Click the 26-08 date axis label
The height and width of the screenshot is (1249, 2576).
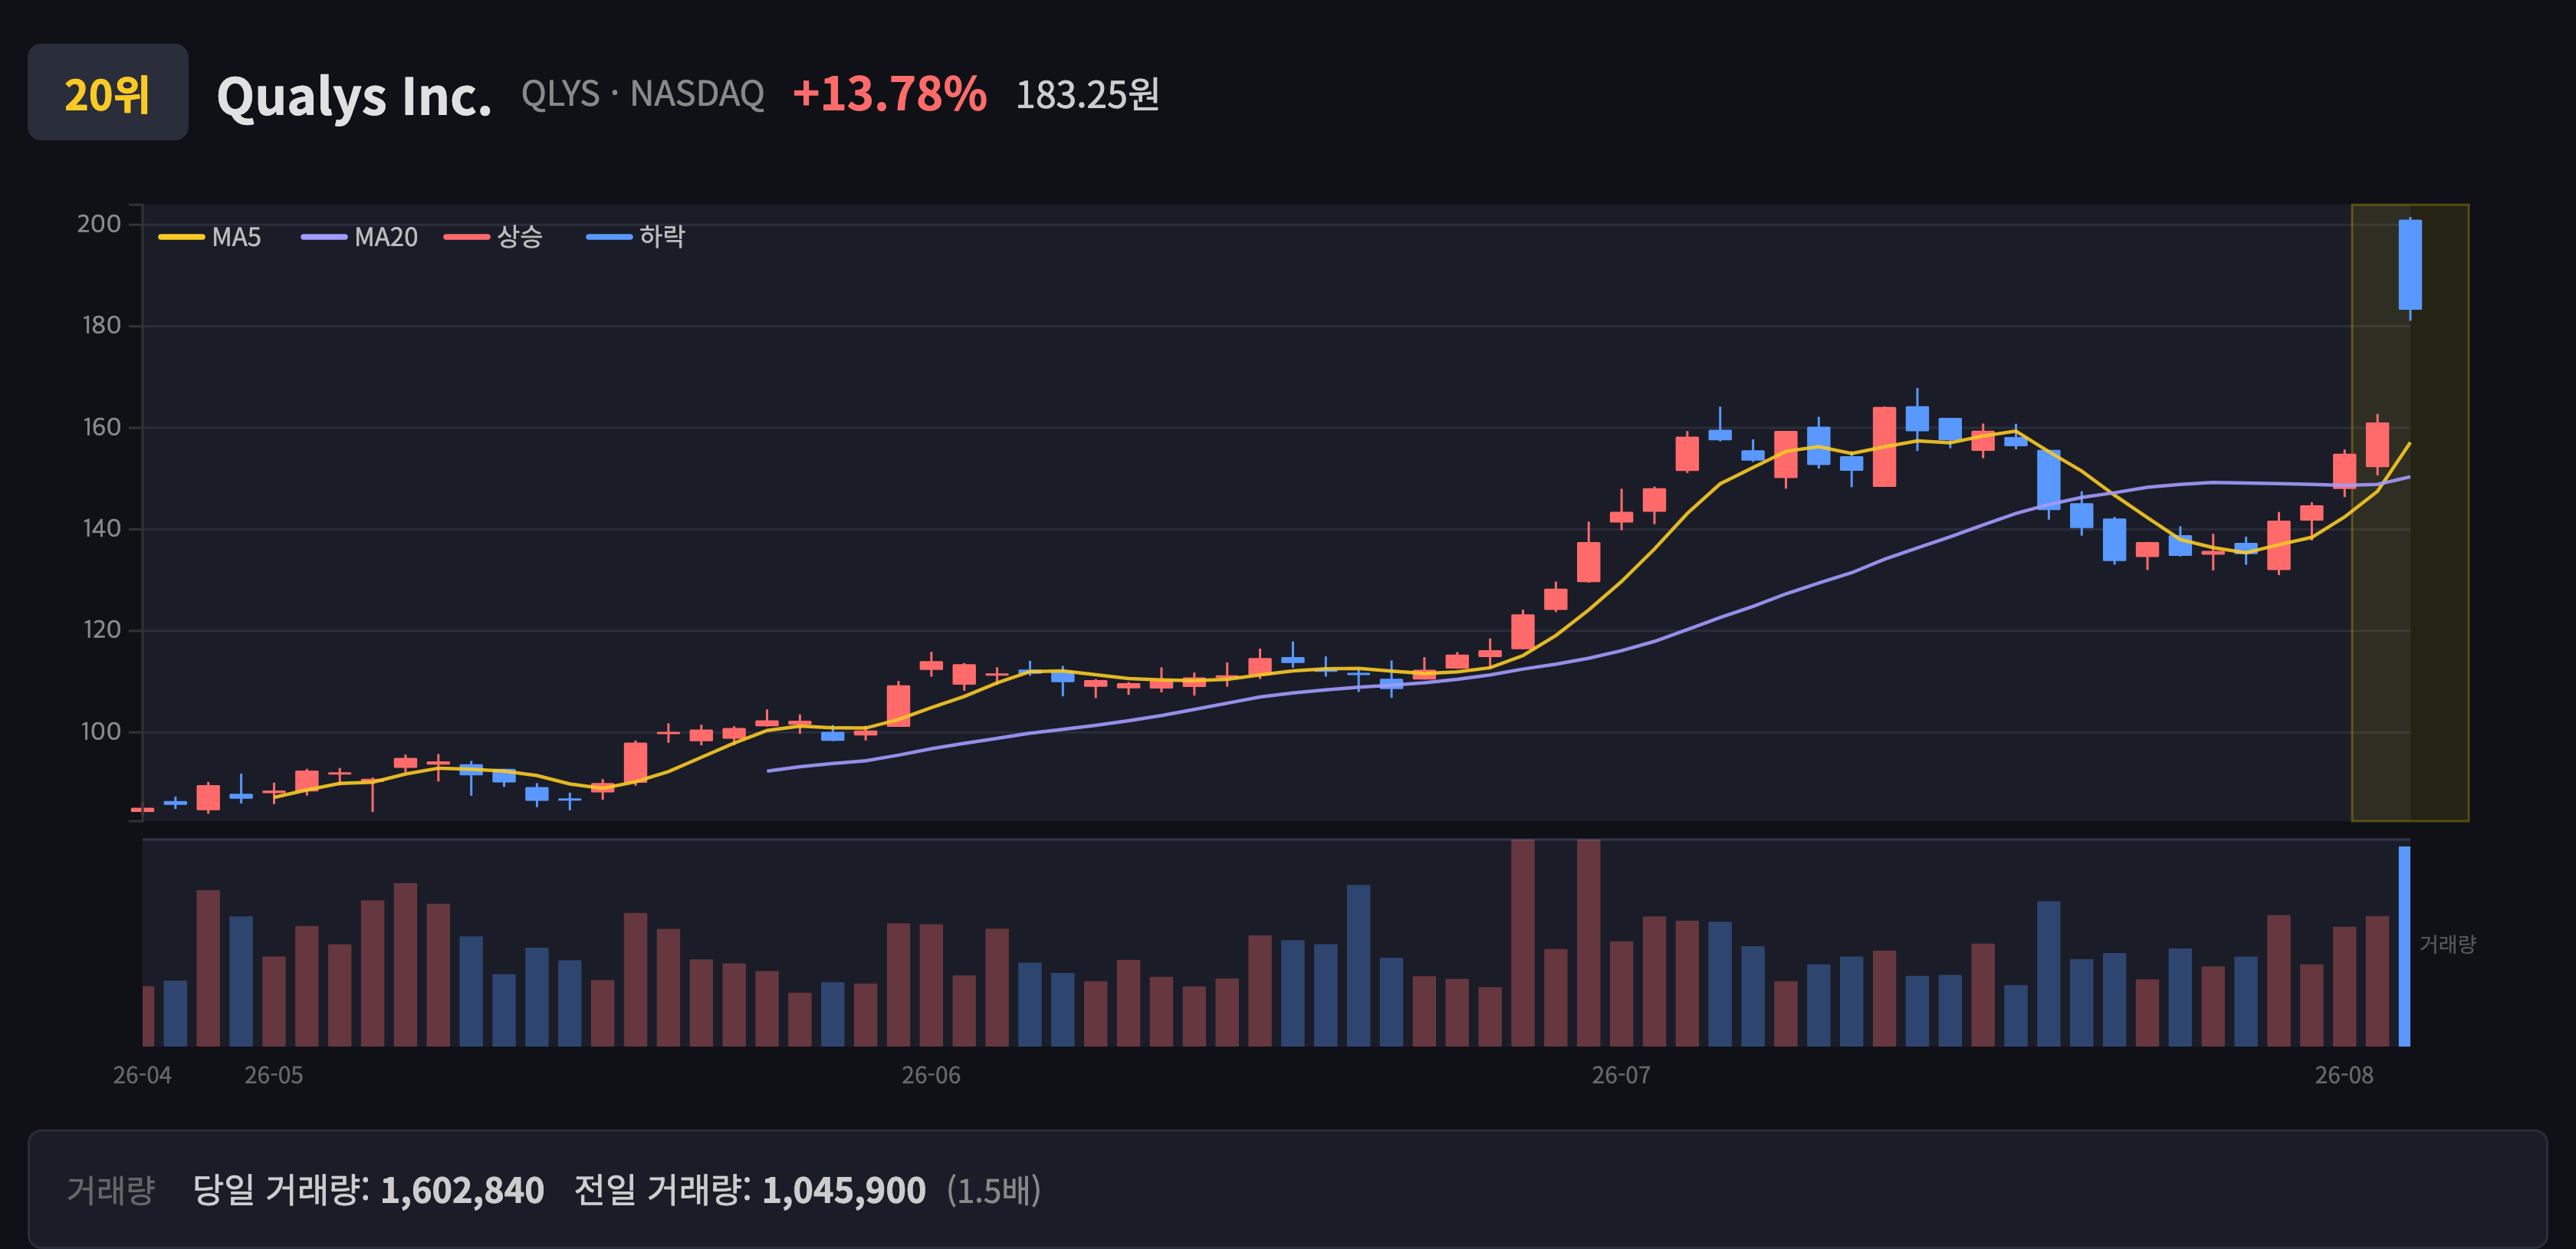click(2344, 1075)
